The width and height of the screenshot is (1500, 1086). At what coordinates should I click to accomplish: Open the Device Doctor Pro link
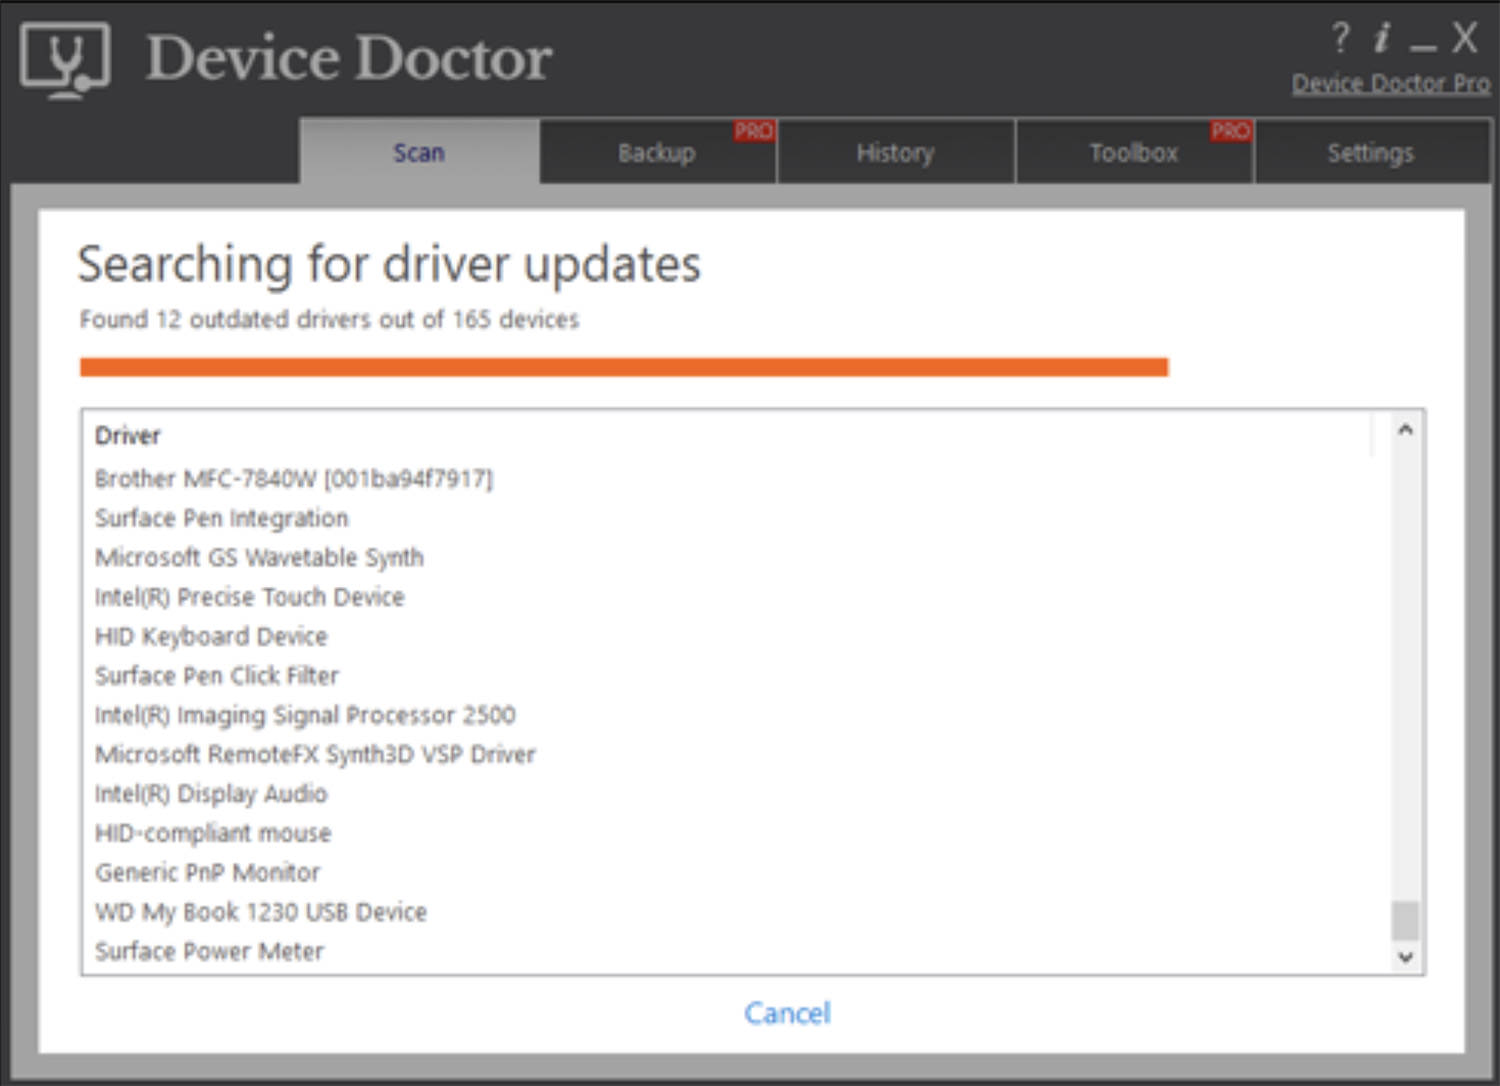click(1391, 84)
